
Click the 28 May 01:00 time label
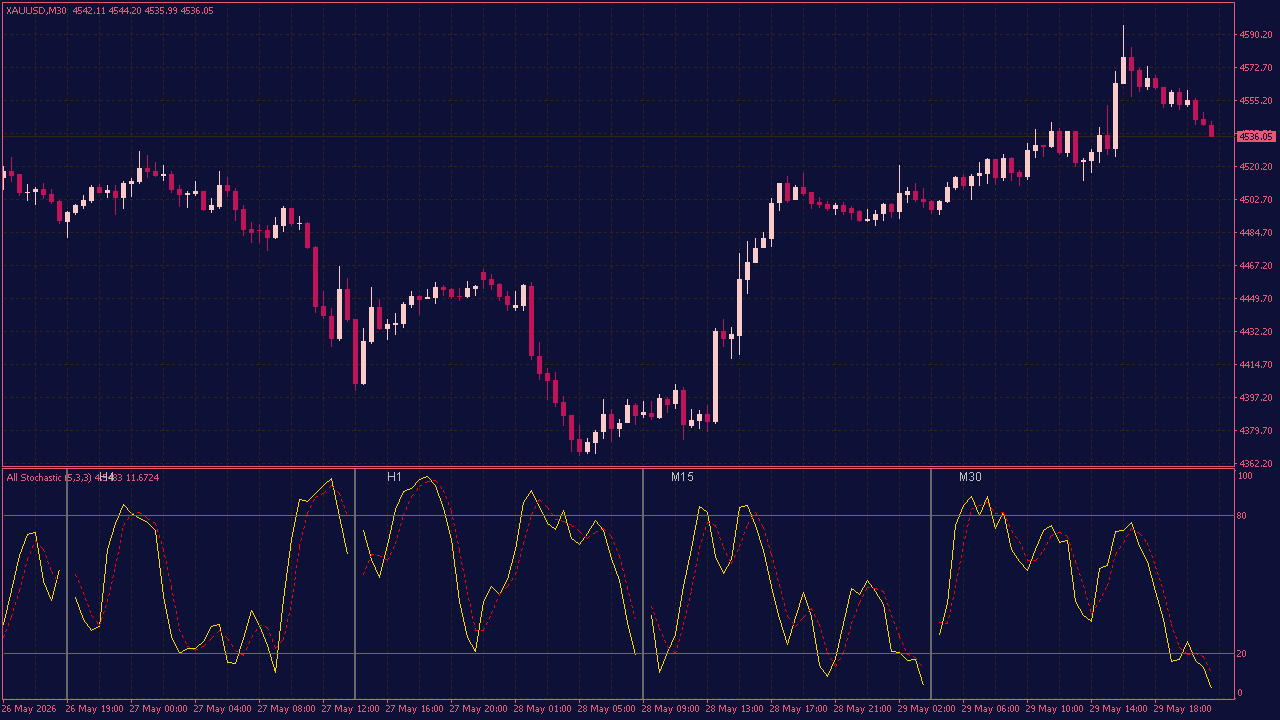coord(543,709)
